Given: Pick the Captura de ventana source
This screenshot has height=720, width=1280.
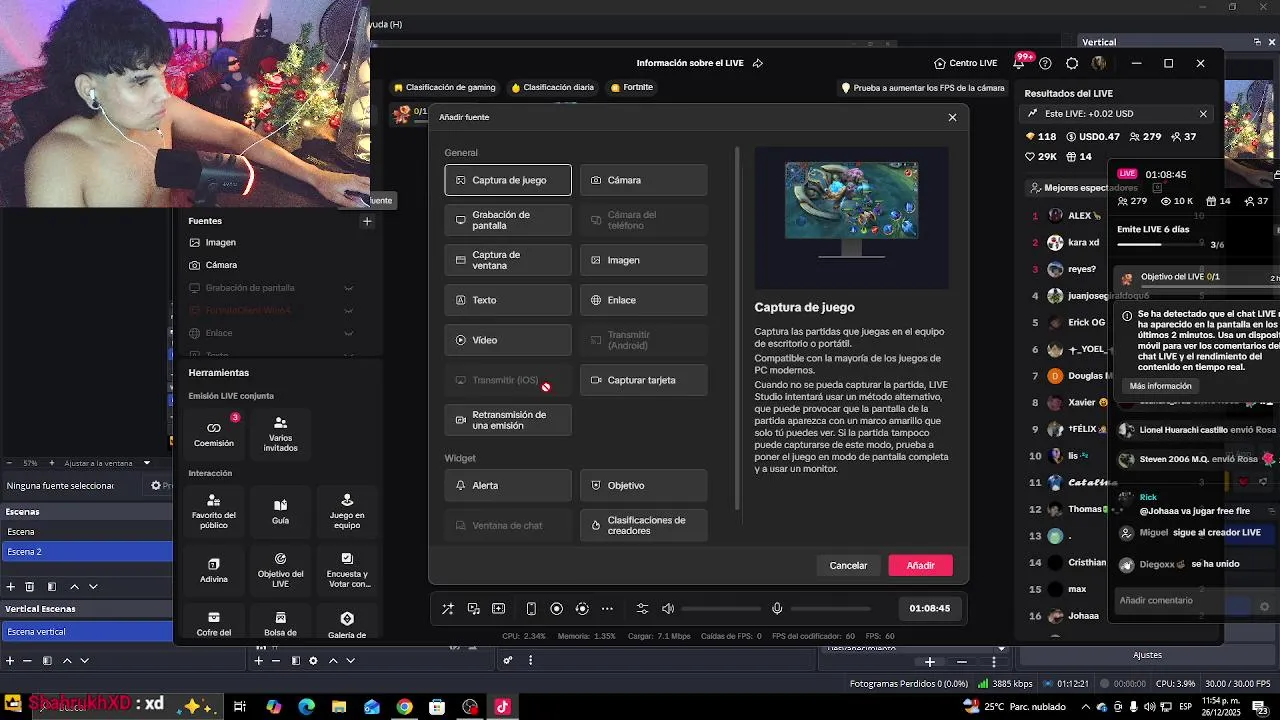Looking at the screenshot, I should (508, 260).
